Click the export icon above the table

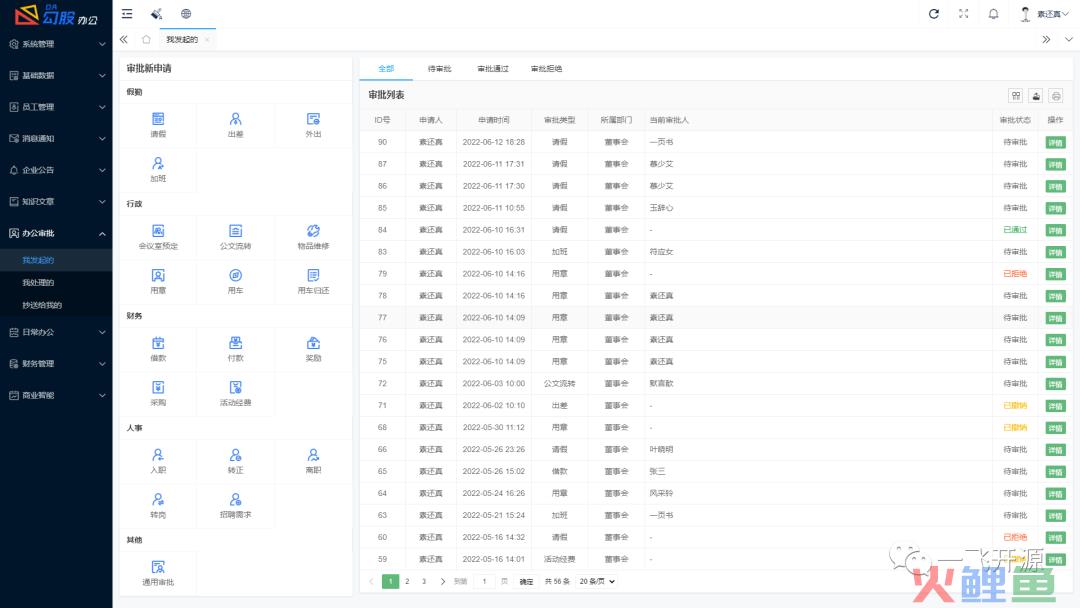(x=1036, y=96)
